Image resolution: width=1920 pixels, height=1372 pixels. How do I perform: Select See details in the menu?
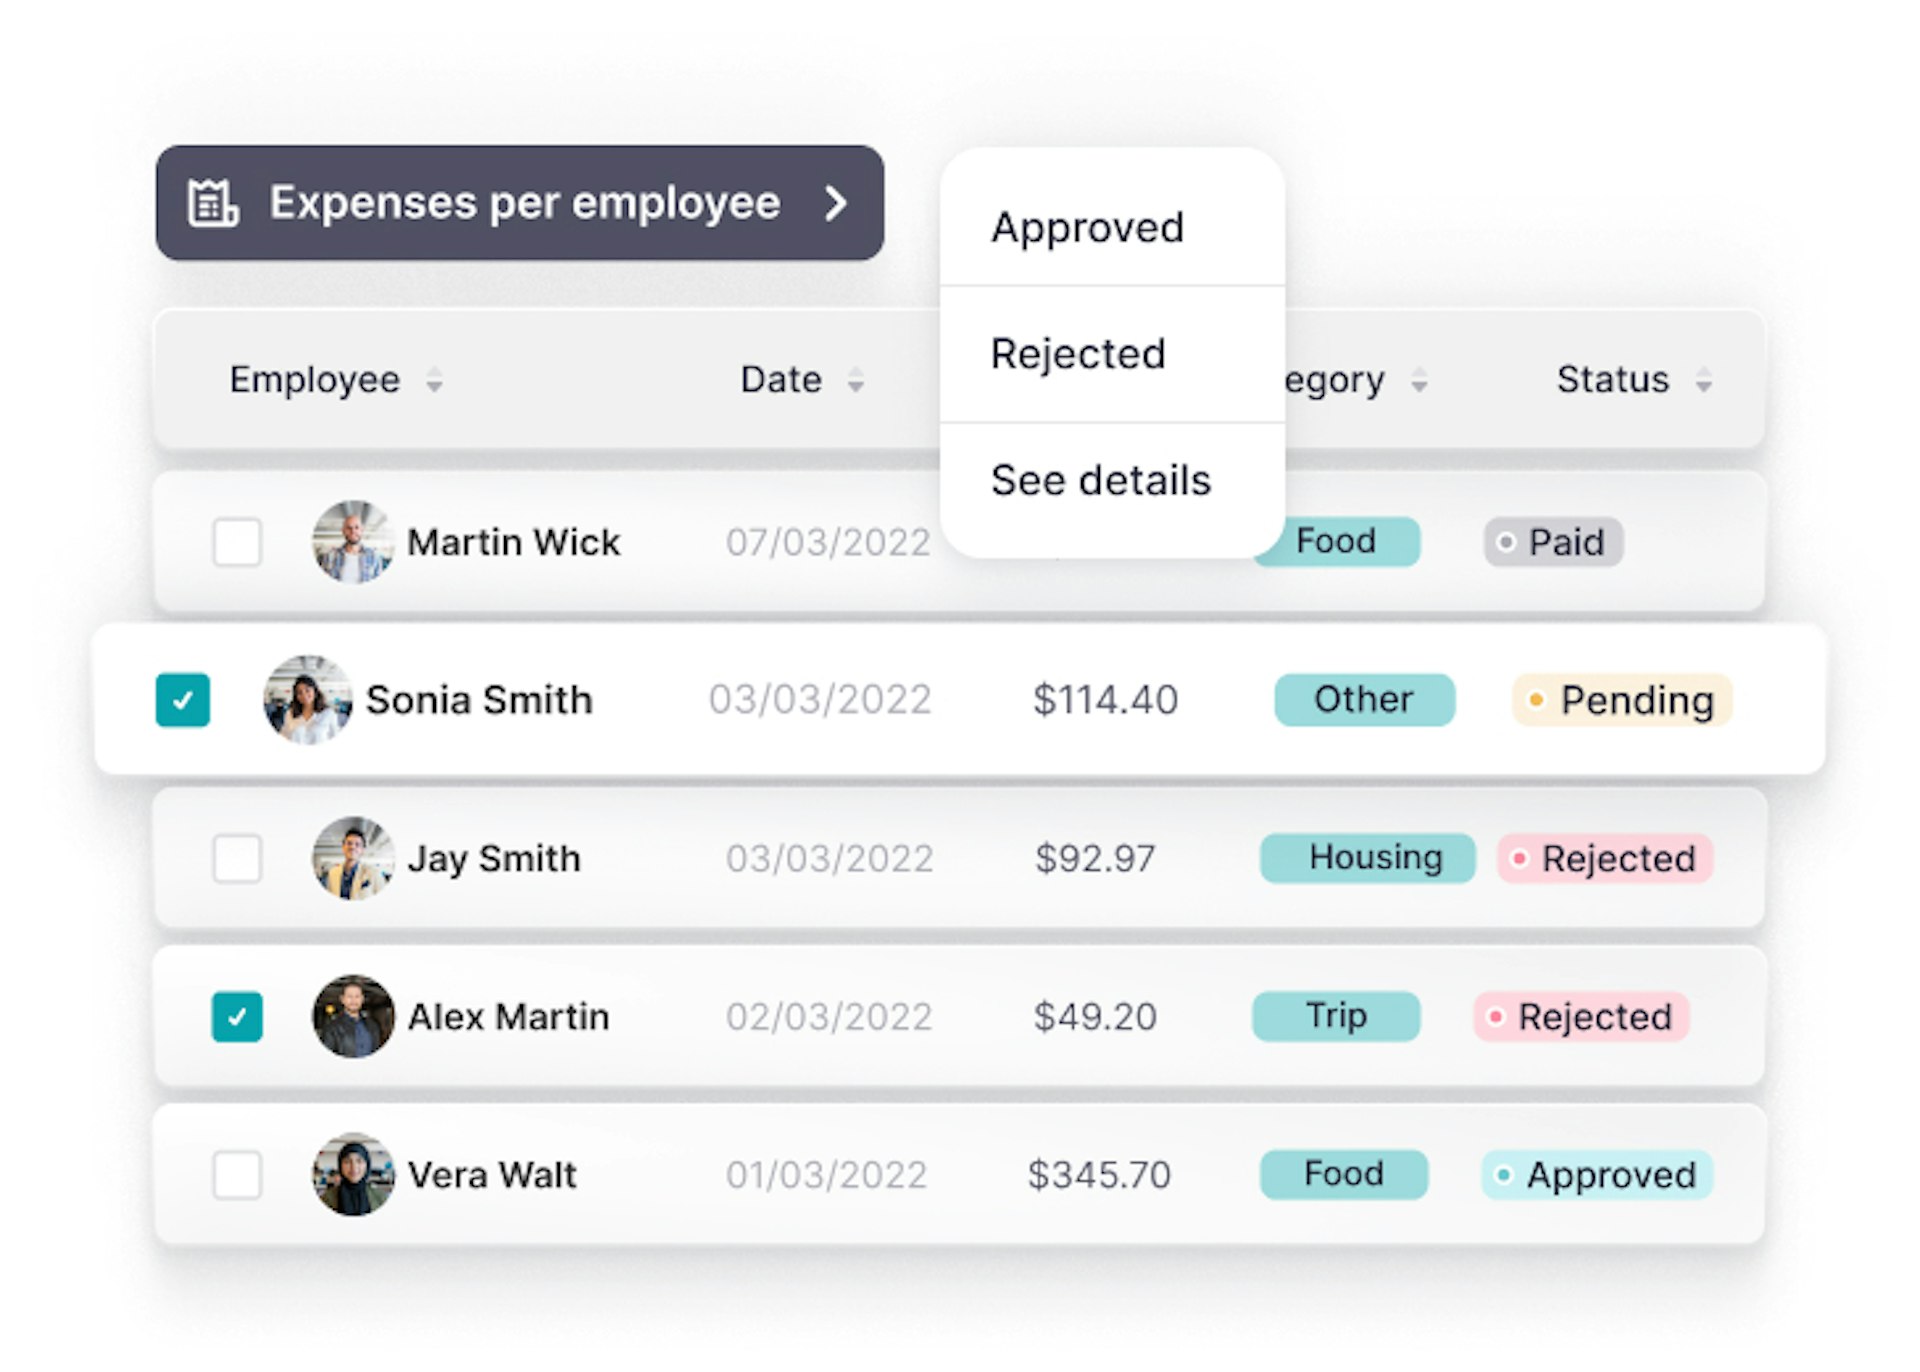point(1100,480)
